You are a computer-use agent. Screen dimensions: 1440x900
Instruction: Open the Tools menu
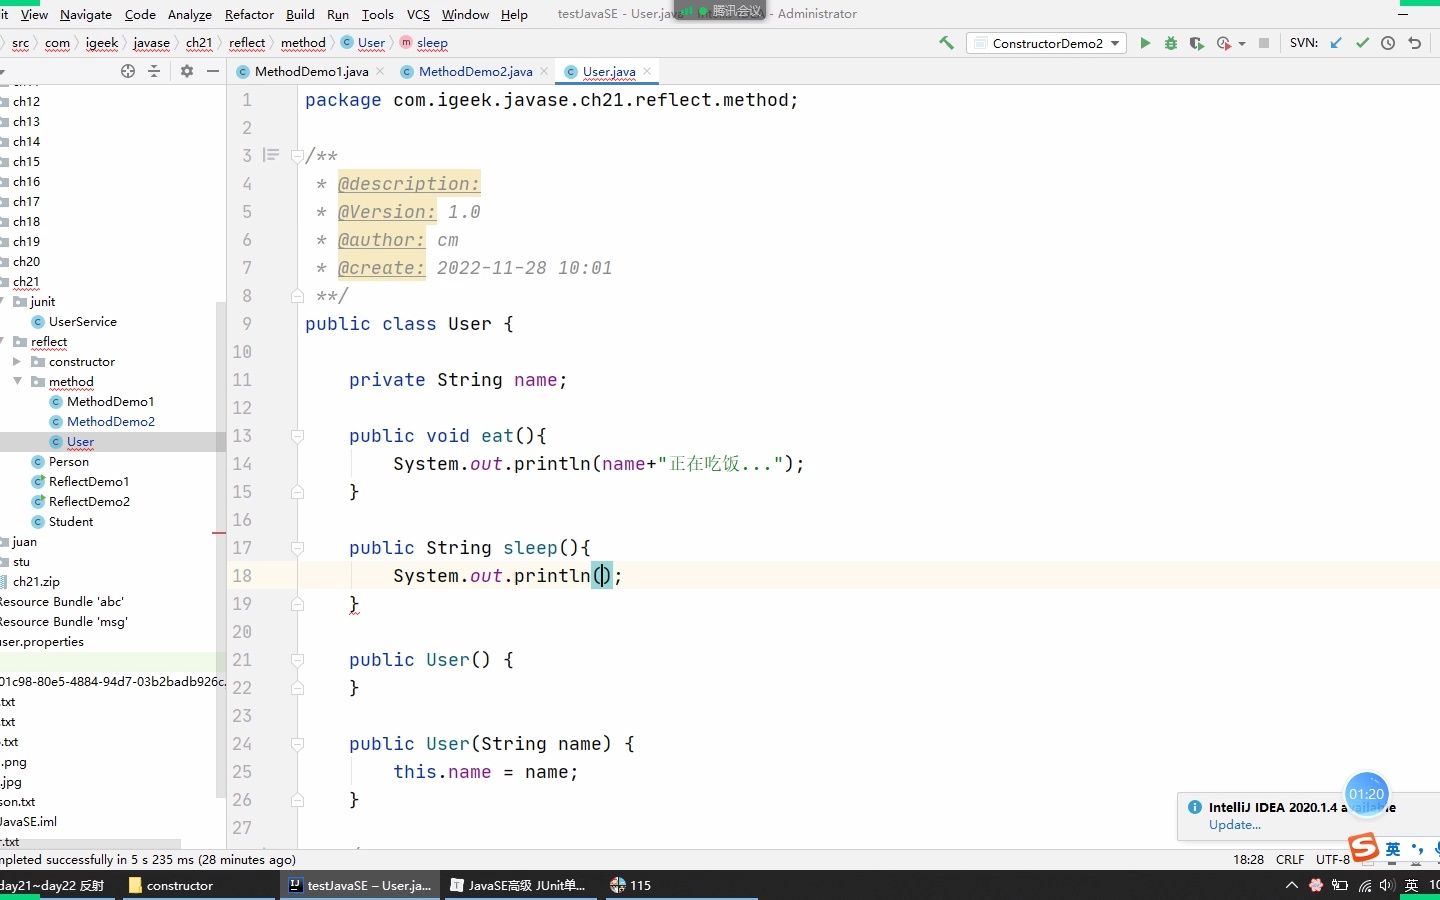[377, 14]
